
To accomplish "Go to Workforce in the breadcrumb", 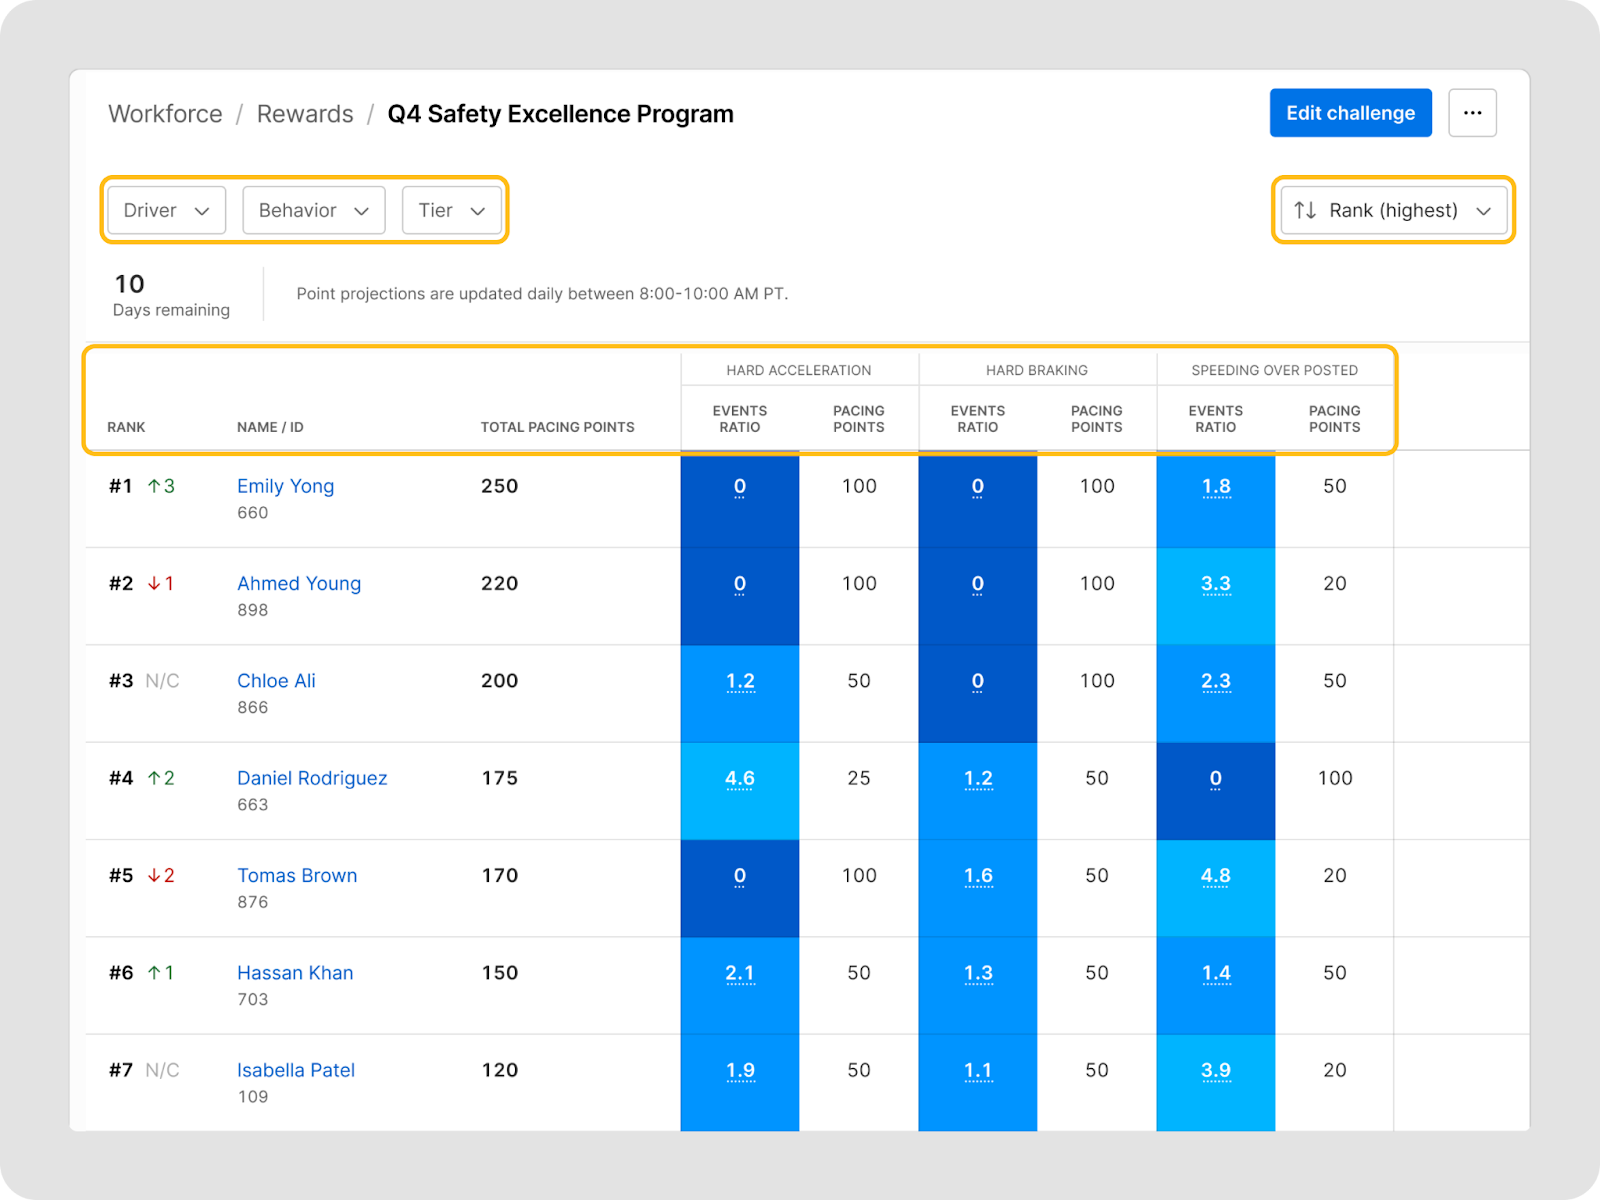I will pos(165,114).
